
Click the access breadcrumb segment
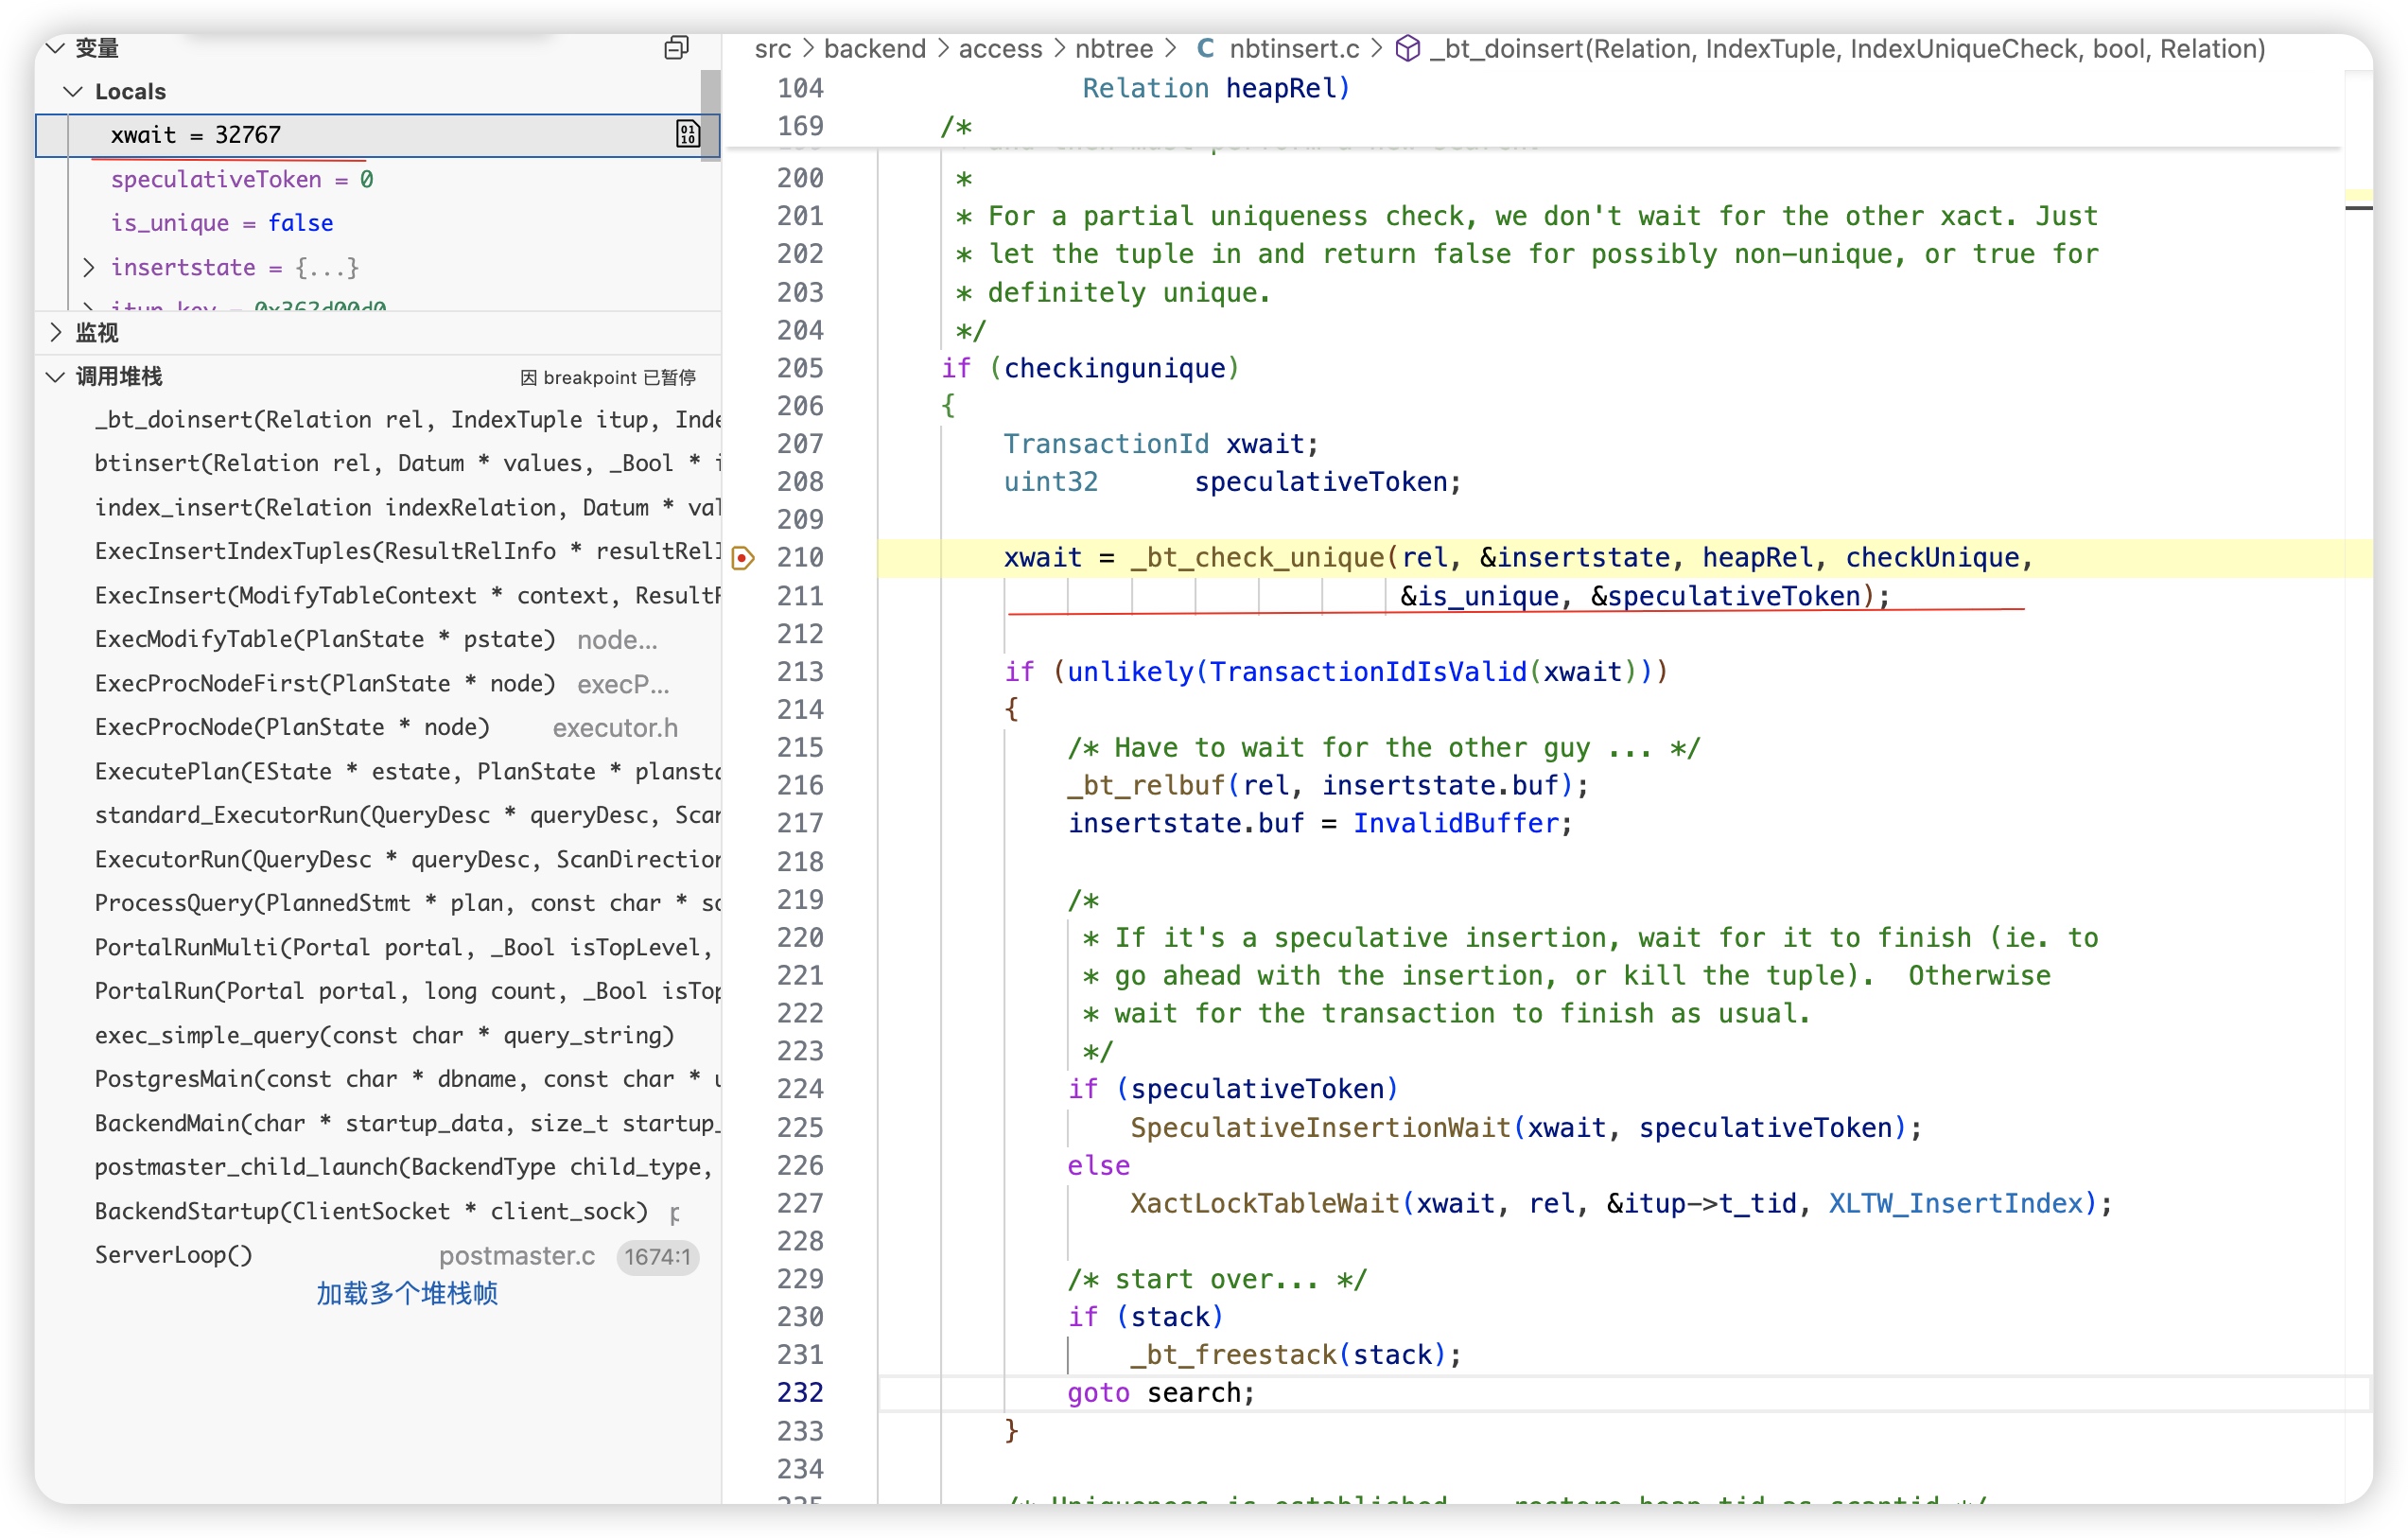point(1000,48)
